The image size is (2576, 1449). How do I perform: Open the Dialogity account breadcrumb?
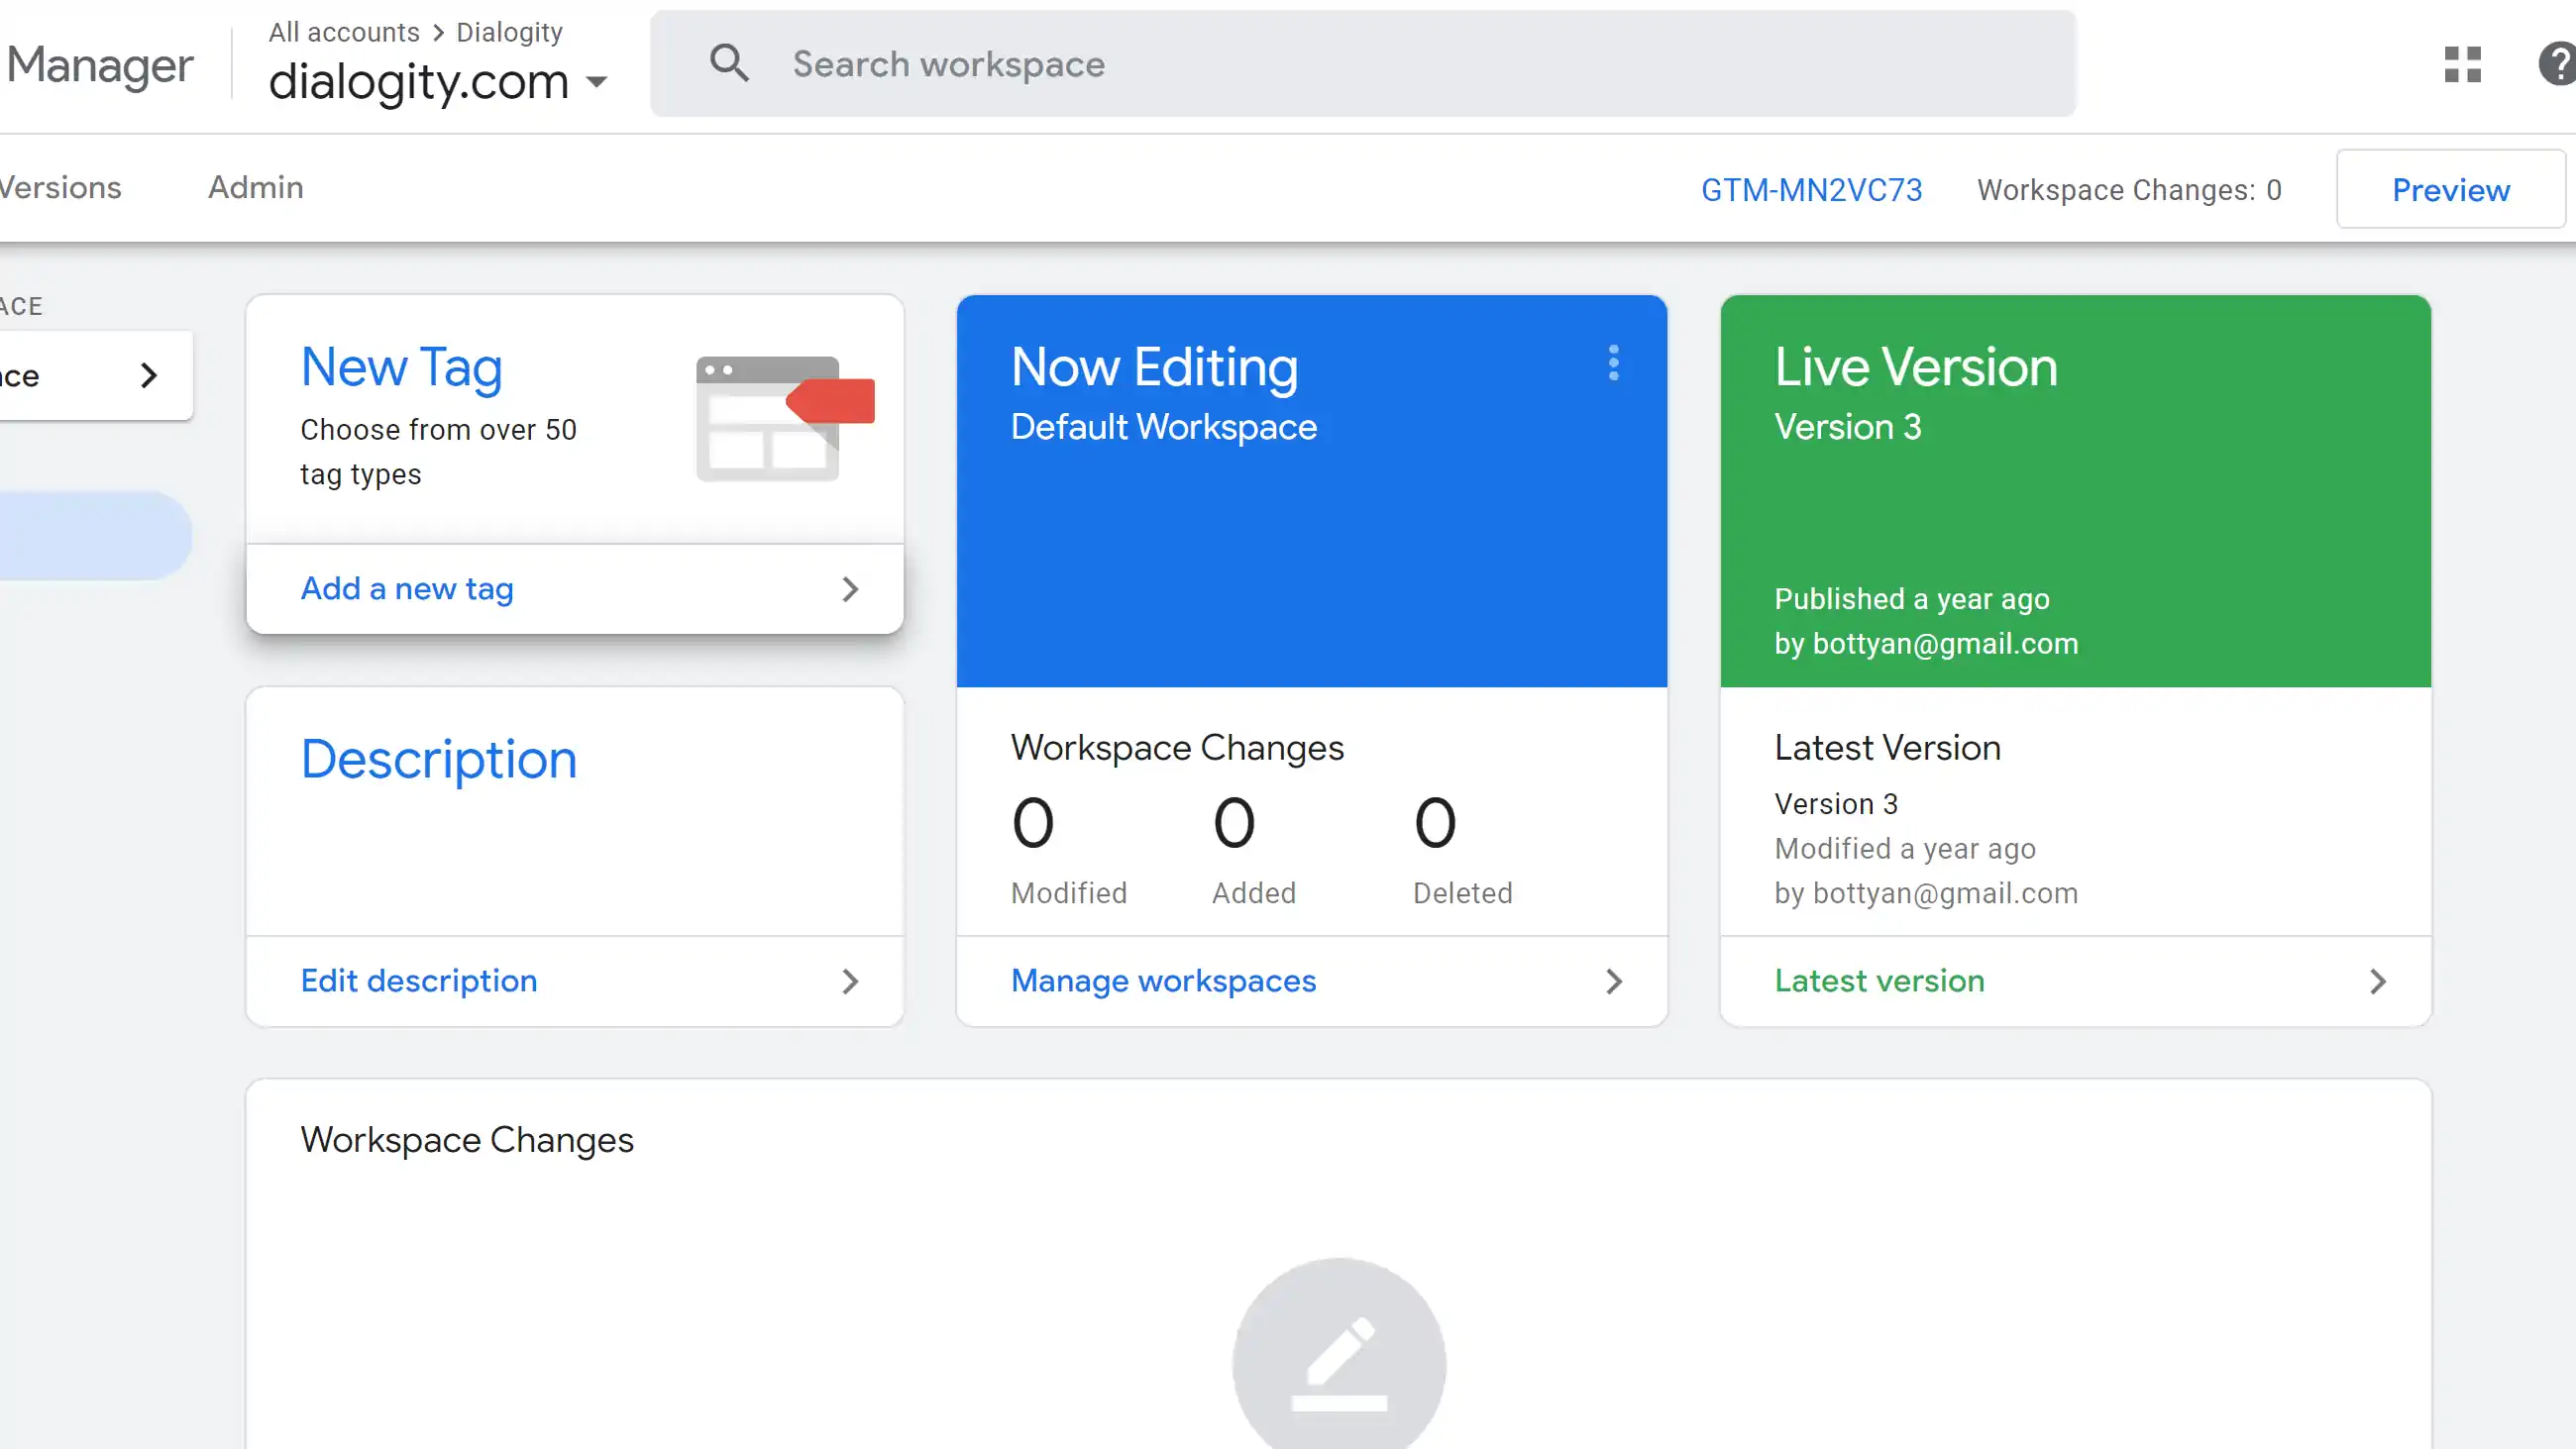coord(509,32)
